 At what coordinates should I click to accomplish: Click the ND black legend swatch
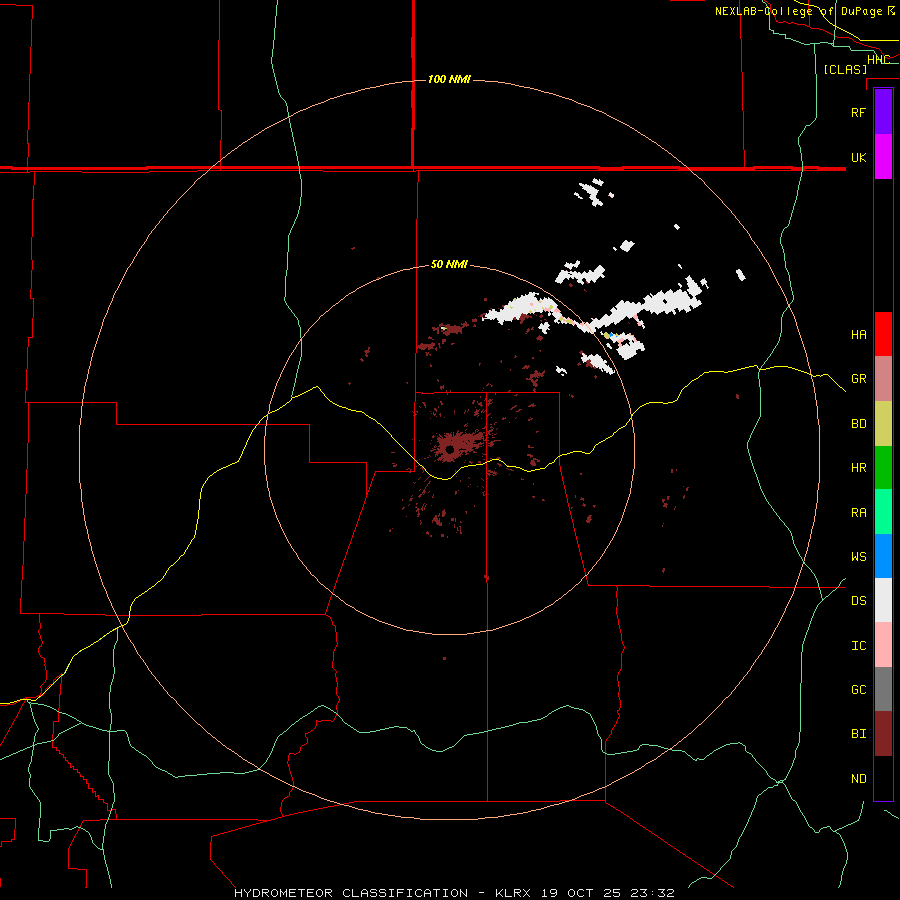tap(883, 778)
